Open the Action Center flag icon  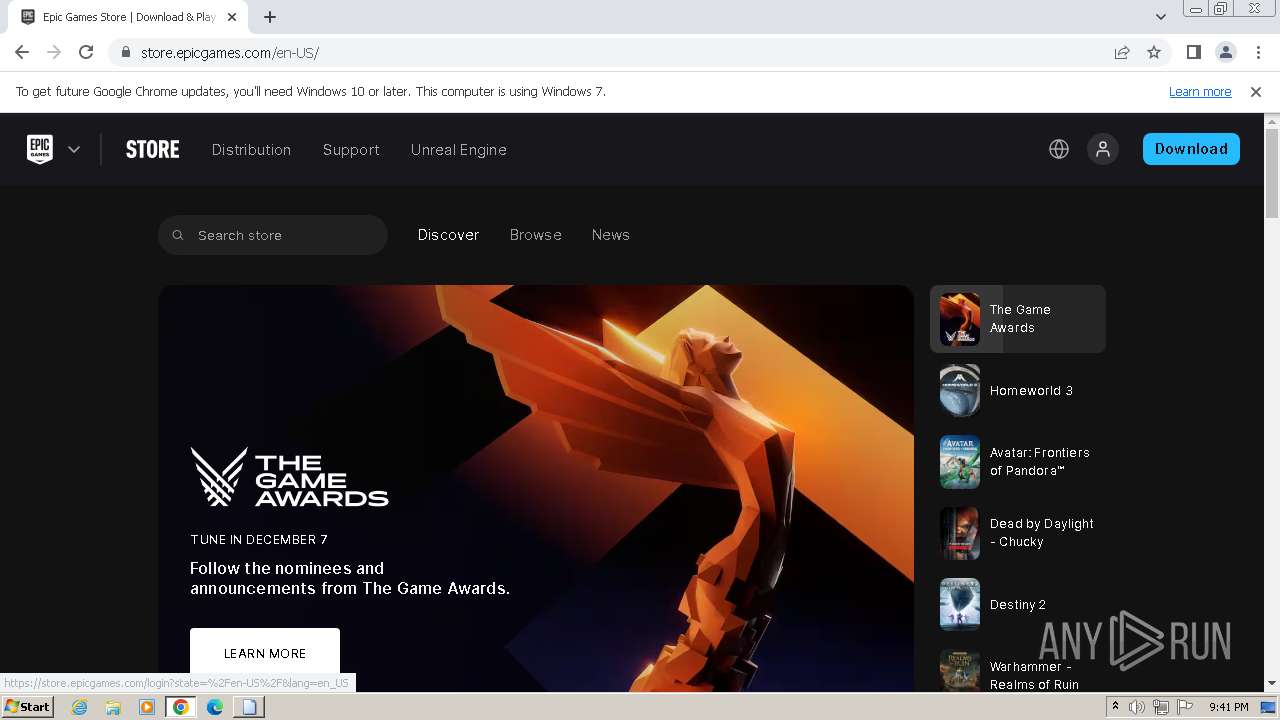point(1184,707)
